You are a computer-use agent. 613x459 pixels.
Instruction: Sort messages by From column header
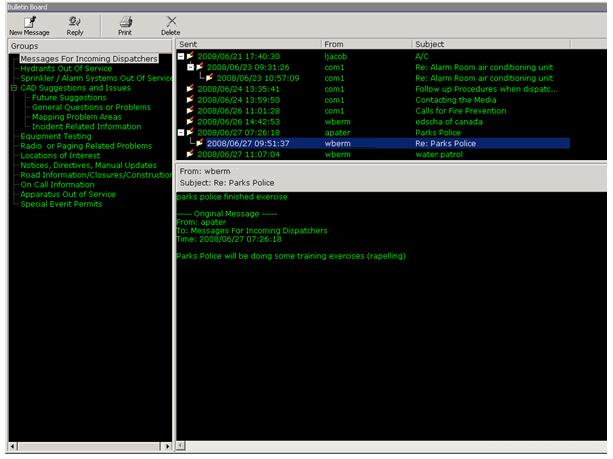(366, 45)
